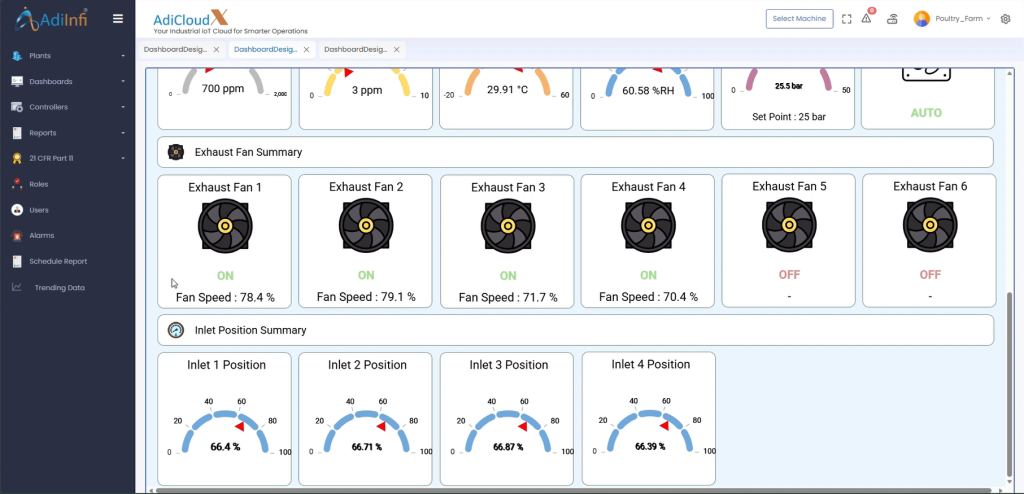Expand the Dashboards menu arrow
The image size is (1024, 494).
(123, 82)
